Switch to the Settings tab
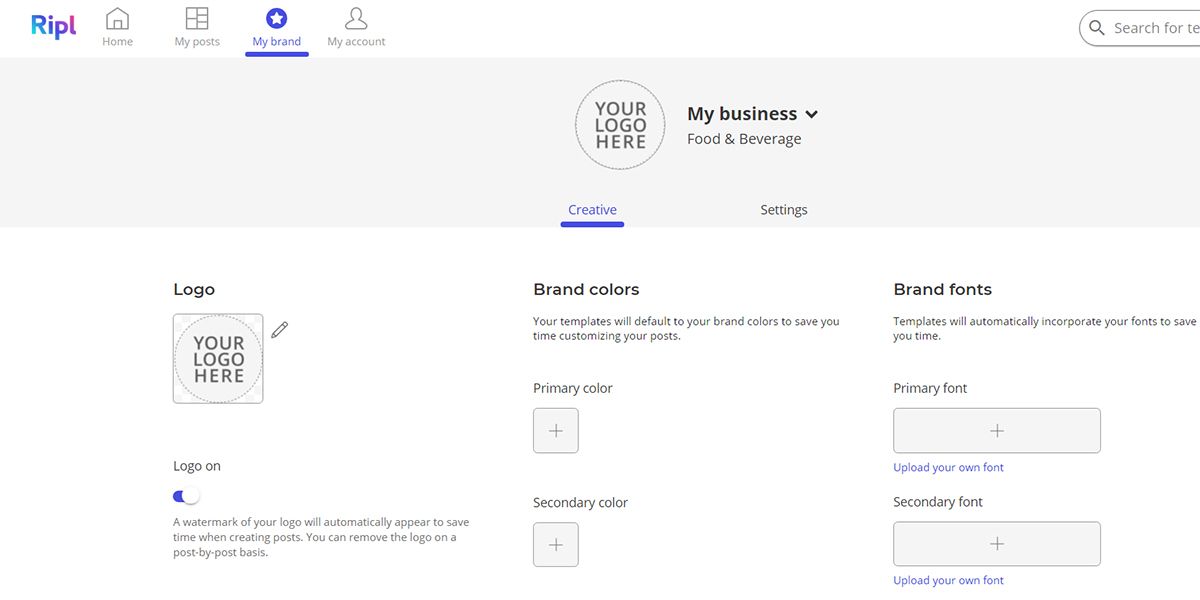Viewport: 1200px width, 600px height. (783, 209)
